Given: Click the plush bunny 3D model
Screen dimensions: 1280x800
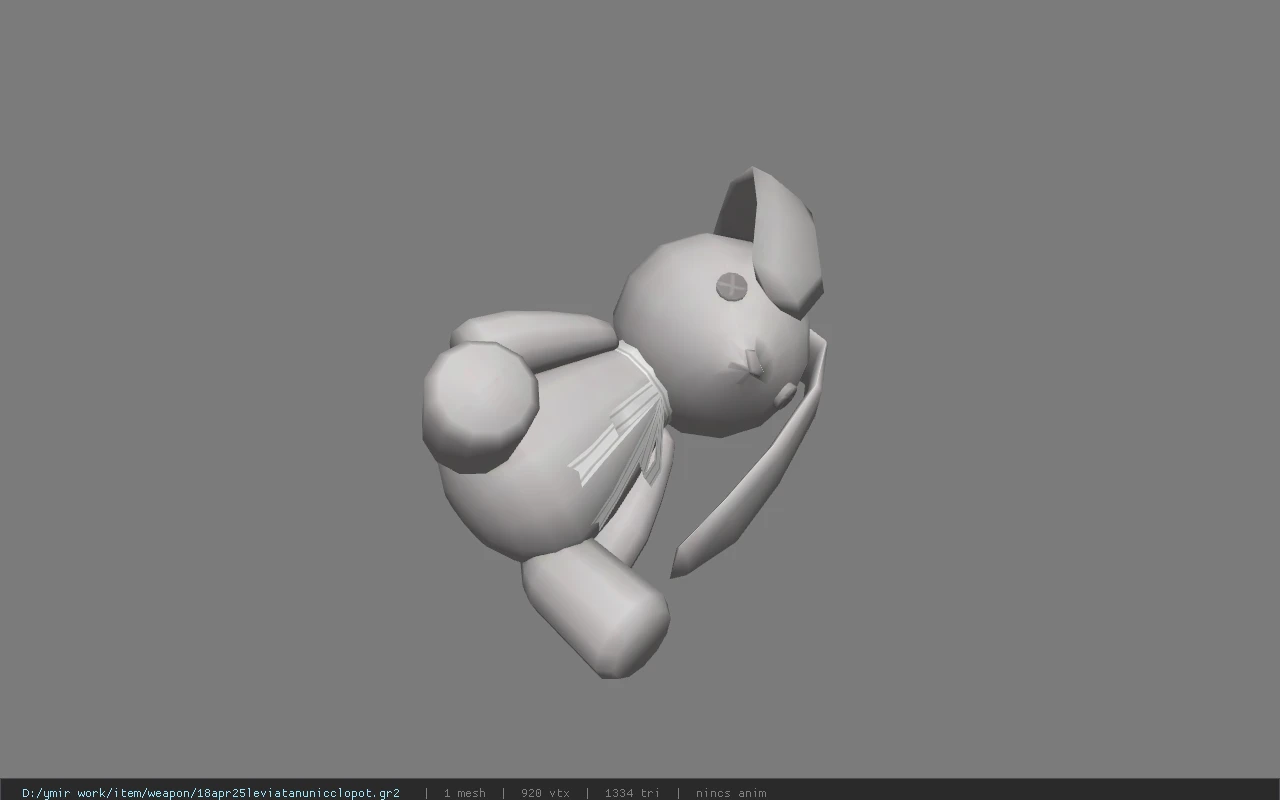Looking at the screenshot, I should pyautogui.click(x=625, y=422).
